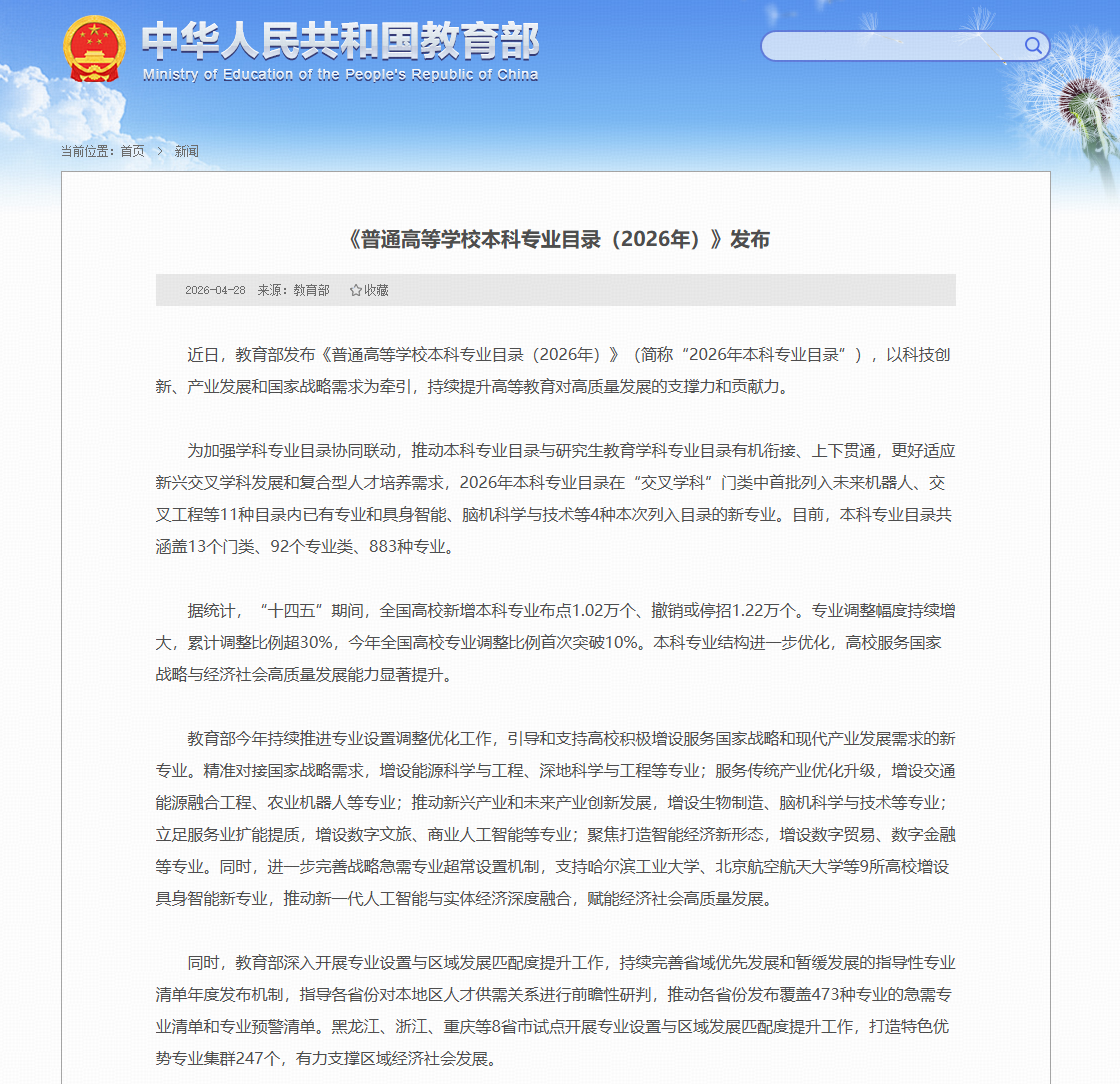The image size is (1120, 1084).
Task: Open the 新闻 breadcrumb link
Action: [186, 151]
